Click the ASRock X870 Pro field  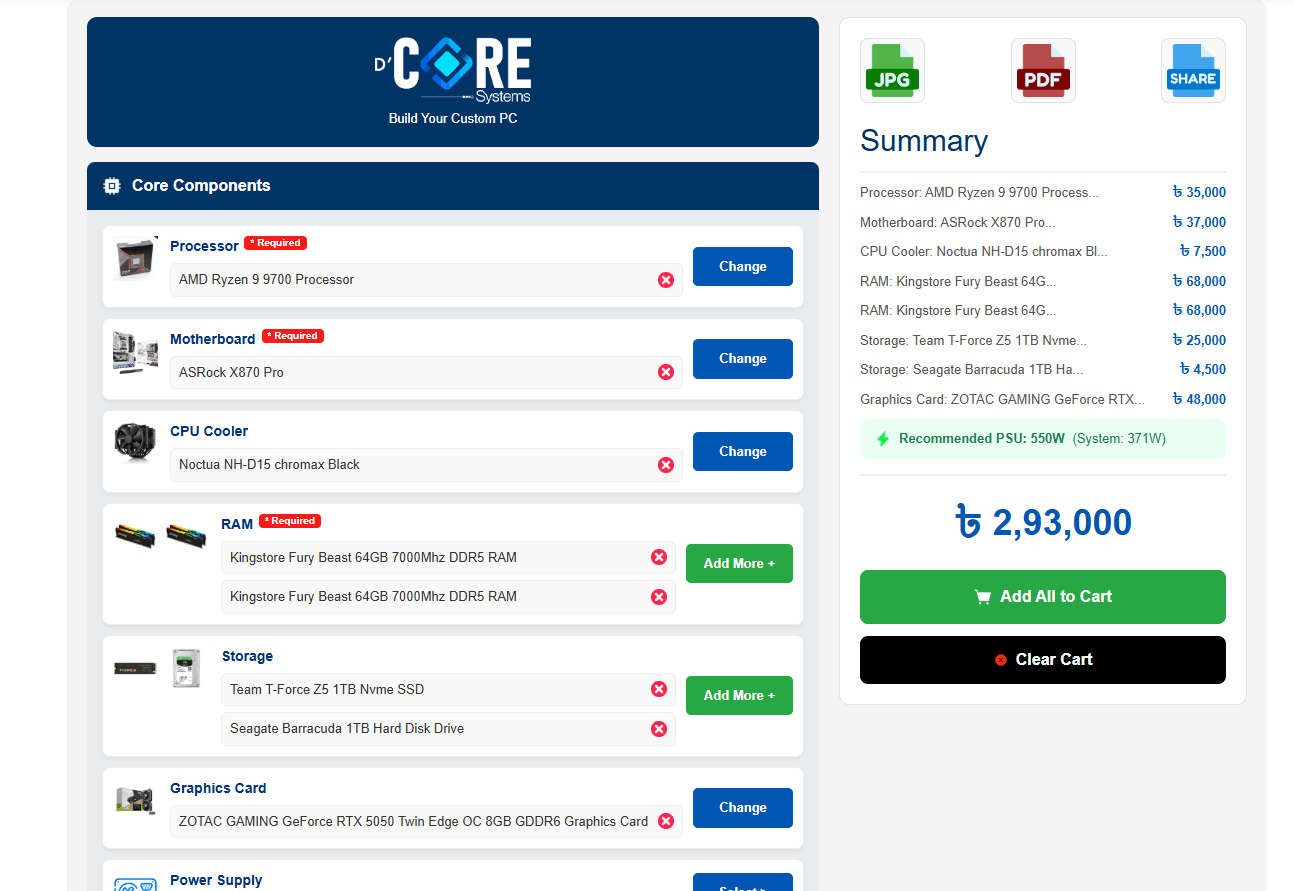point(426,373)
